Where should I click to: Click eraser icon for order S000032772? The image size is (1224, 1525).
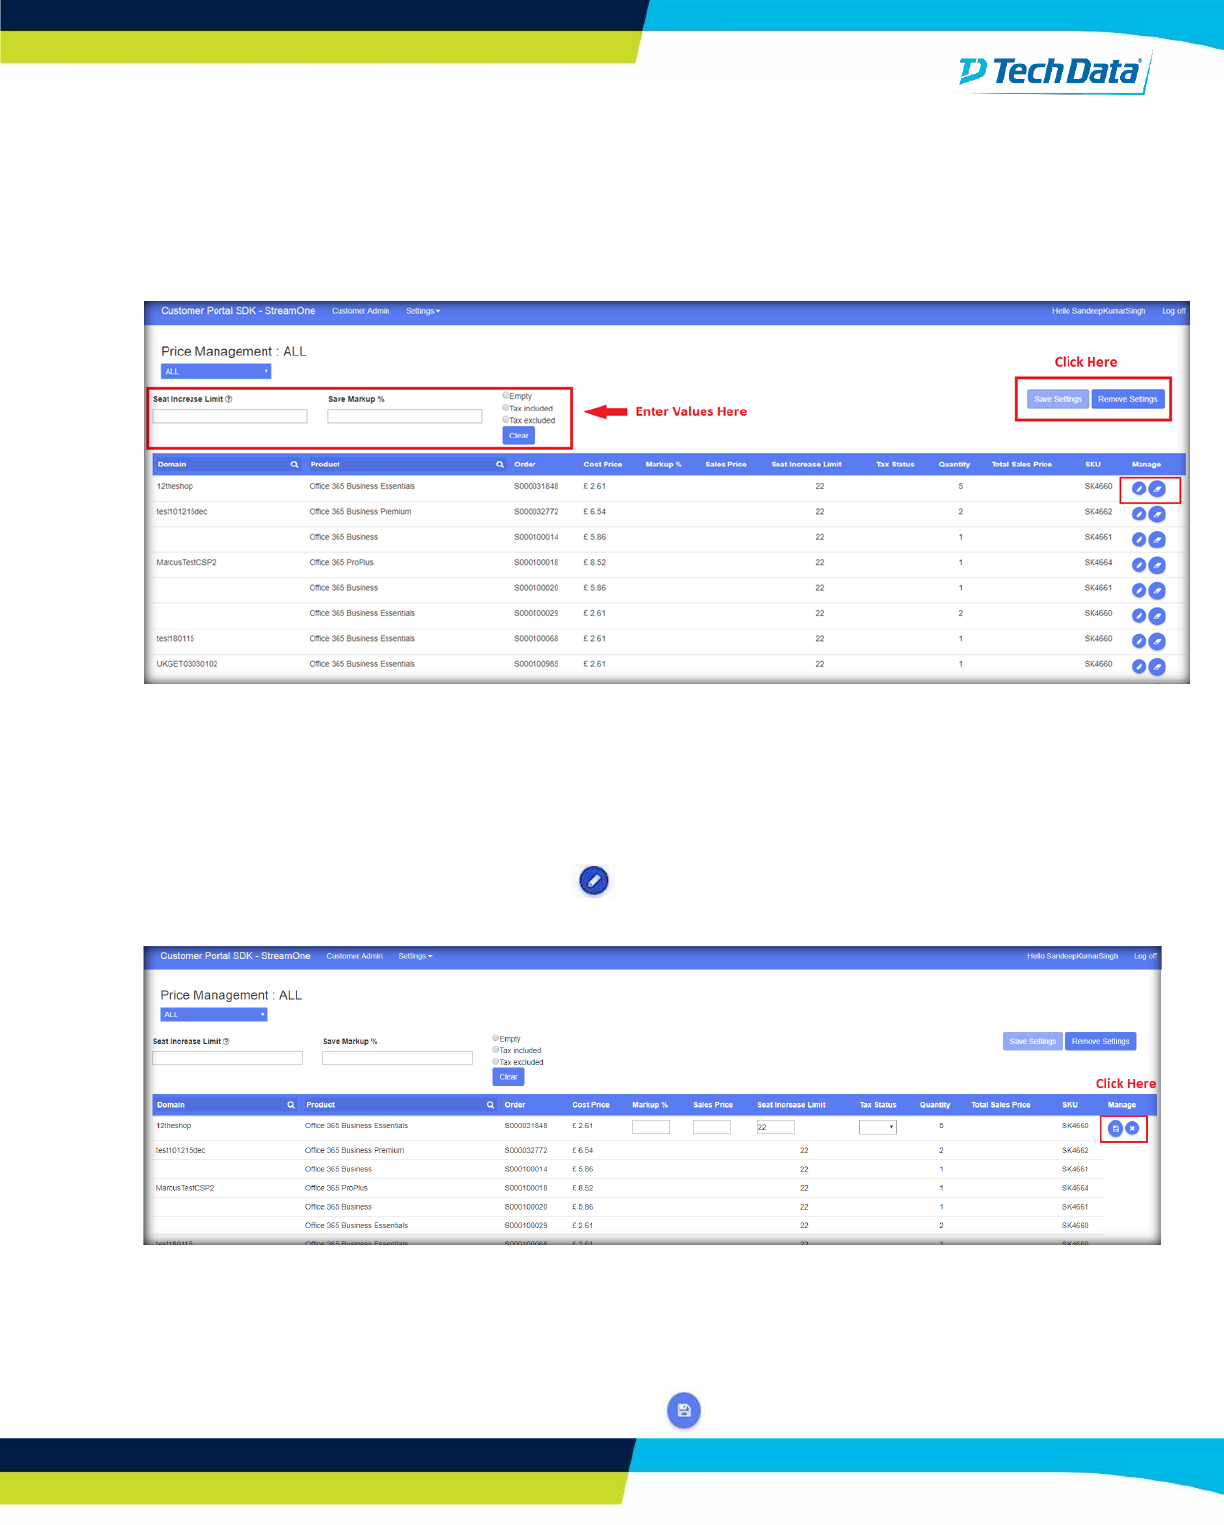(x=1157, y=514)
